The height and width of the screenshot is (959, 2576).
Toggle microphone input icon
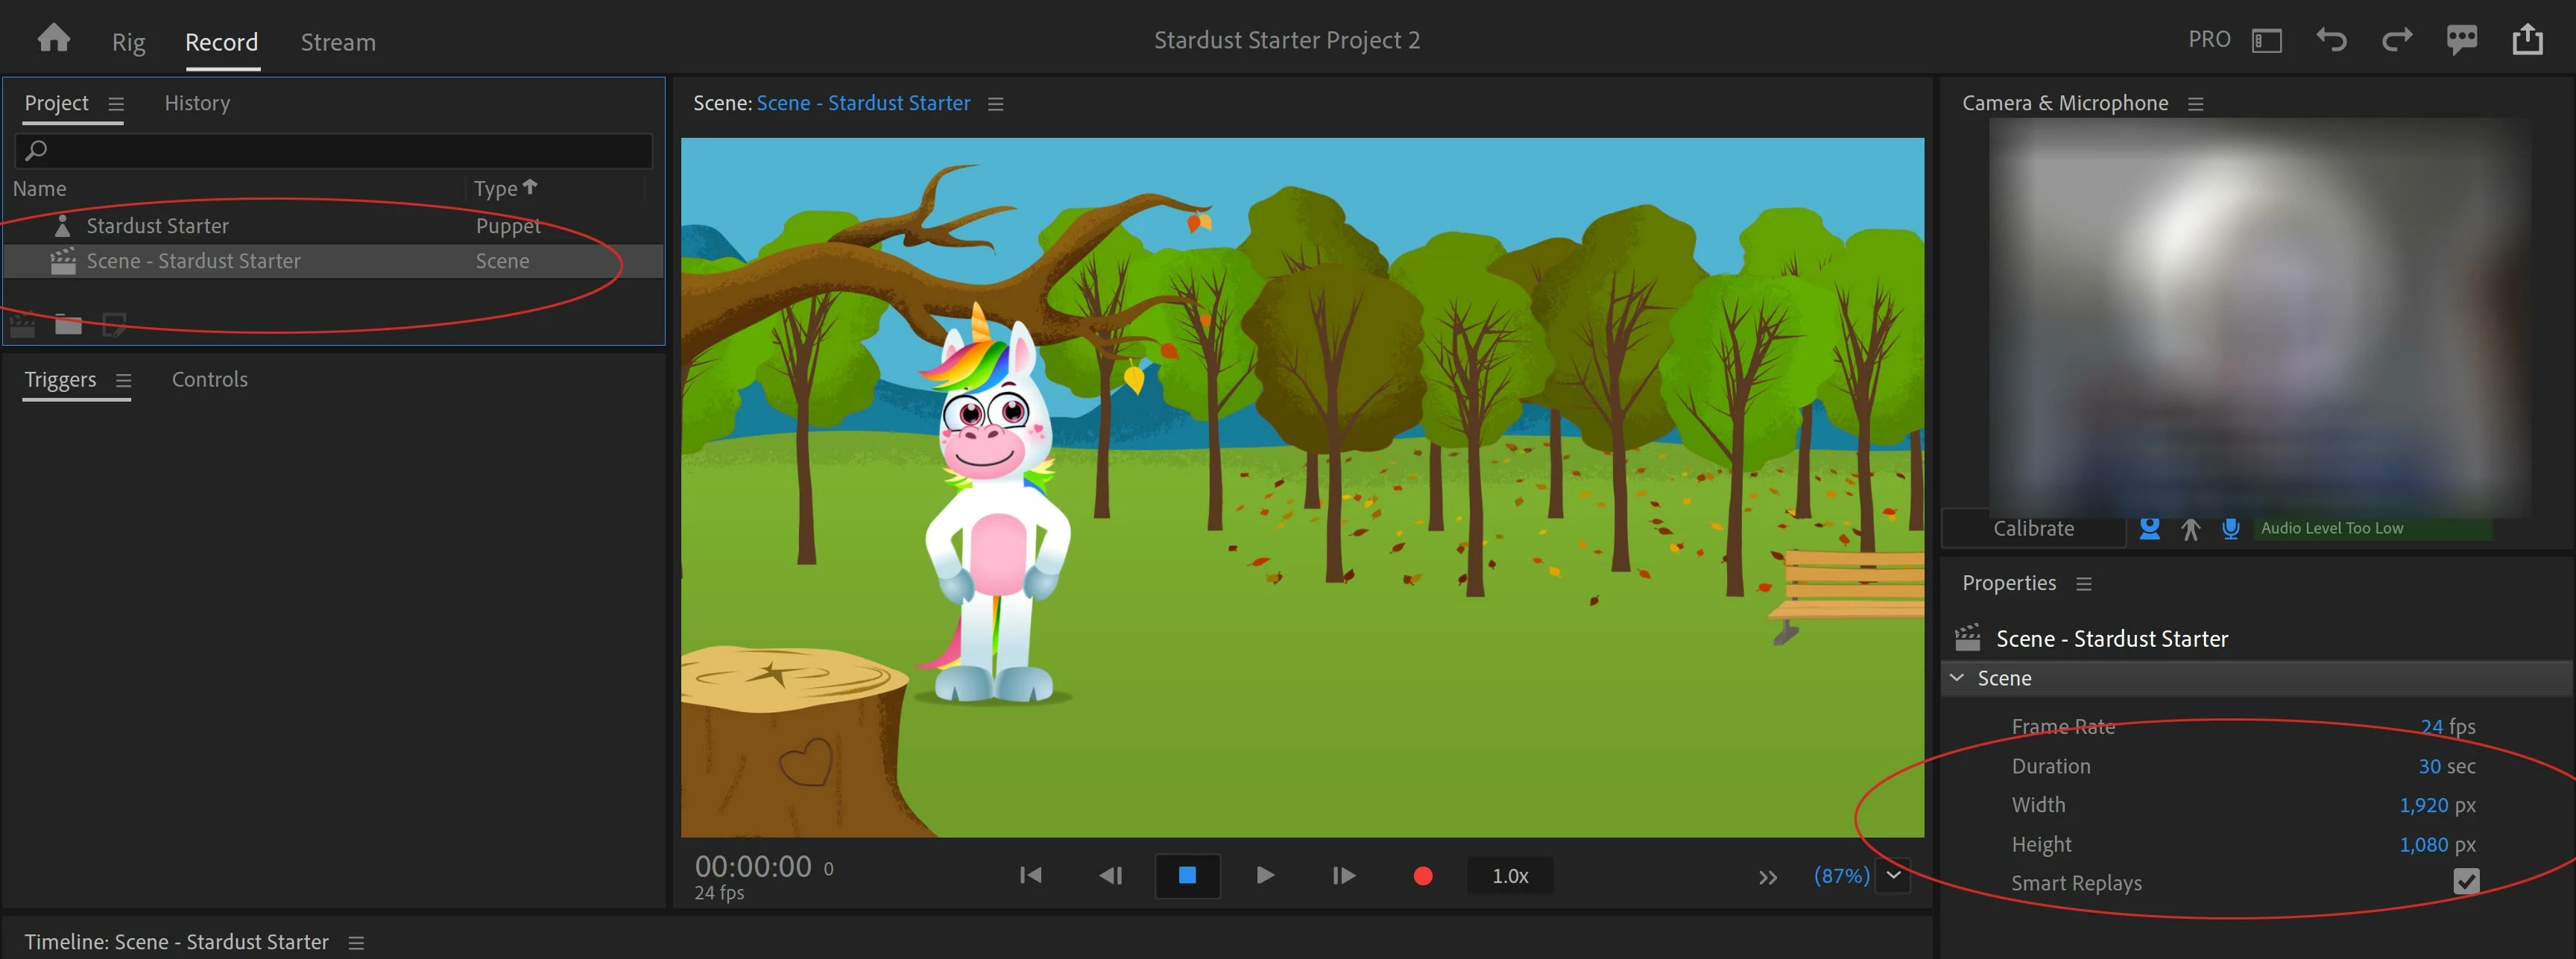click(2230, 528)
